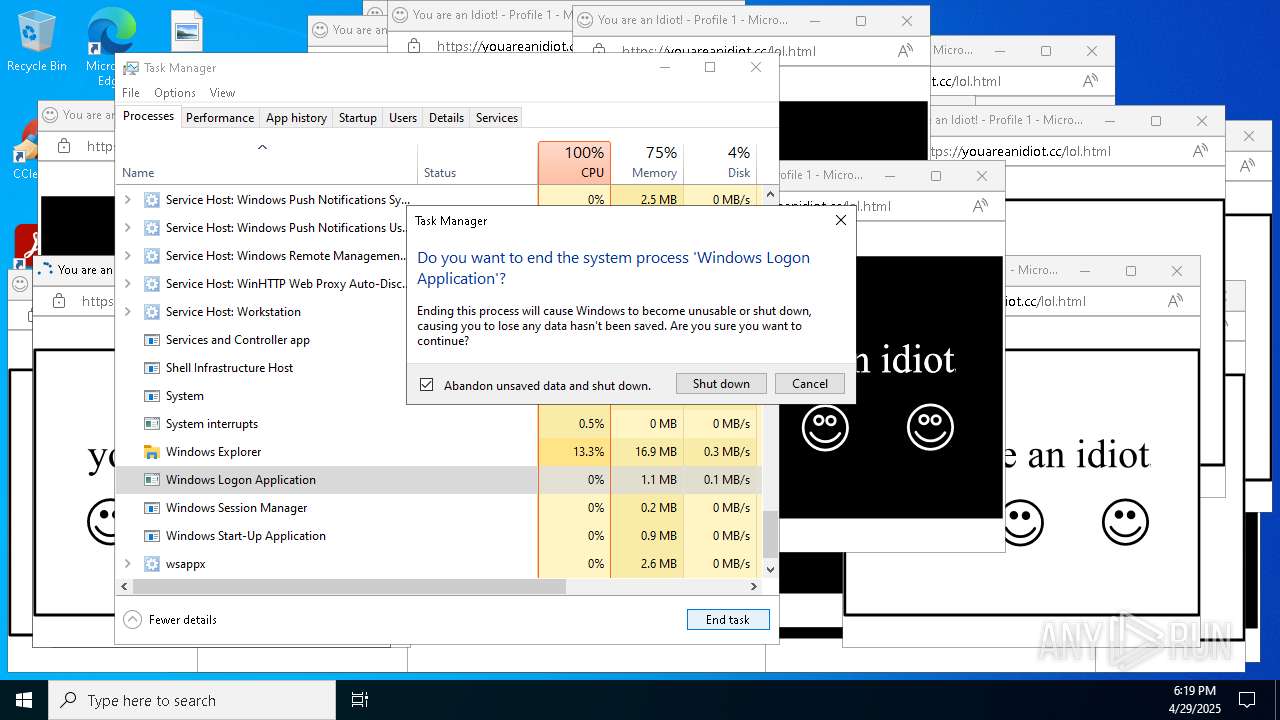1280x720 pixels.
Task: Click the Shell Infrastructure Host icon
Action: 152,368
